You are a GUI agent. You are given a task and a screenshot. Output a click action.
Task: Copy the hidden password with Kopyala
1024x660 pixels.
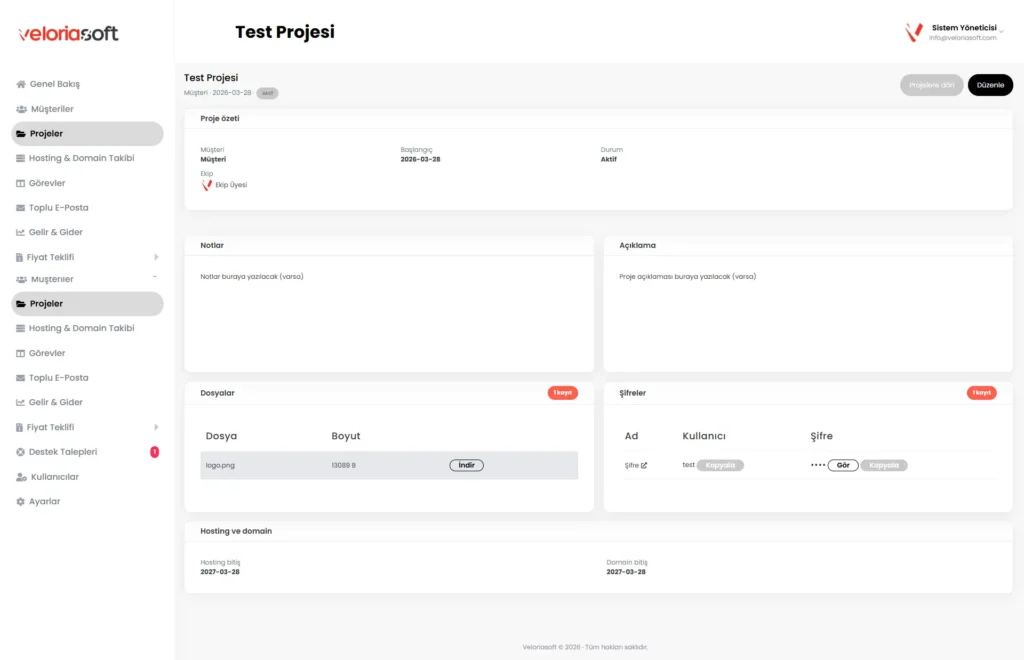[x=884, y=465]
